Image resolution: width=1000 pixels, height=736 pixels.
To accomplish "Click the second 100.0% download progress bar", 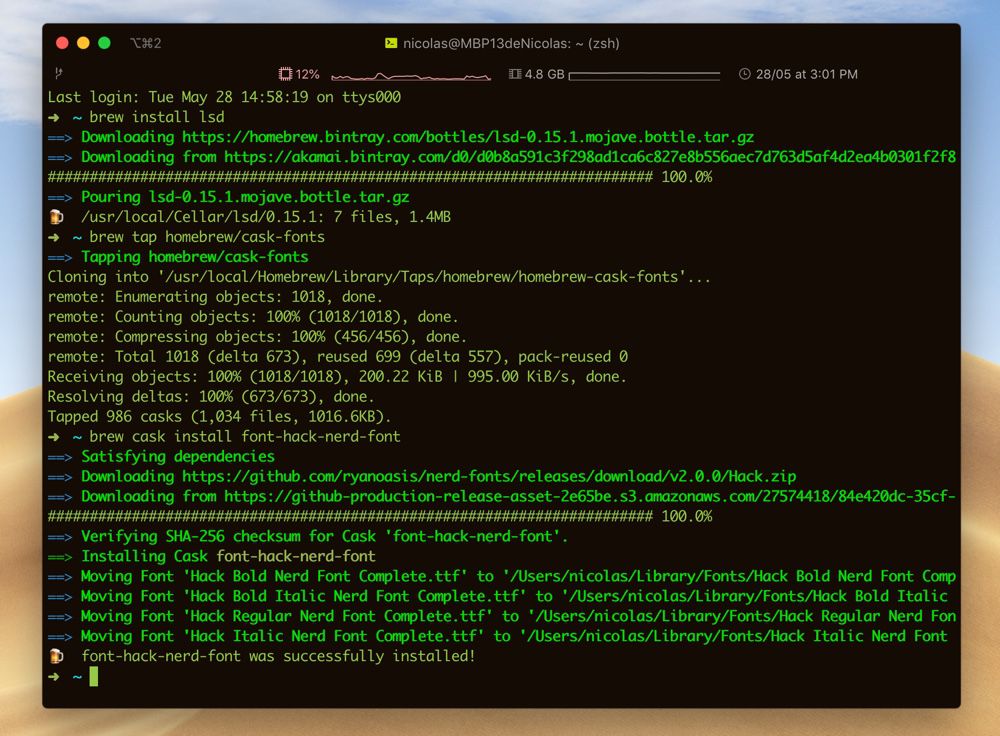I will point(350,516).
